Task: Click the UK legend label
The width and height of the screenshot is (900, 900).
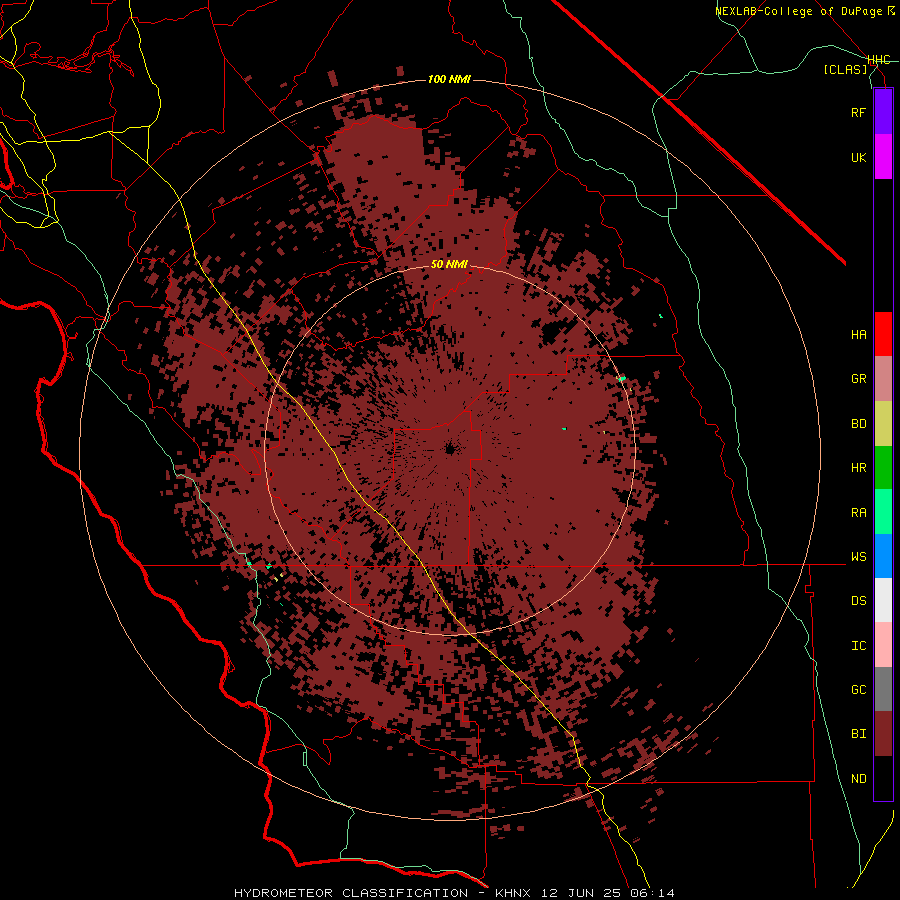Action: click(859, 157)
